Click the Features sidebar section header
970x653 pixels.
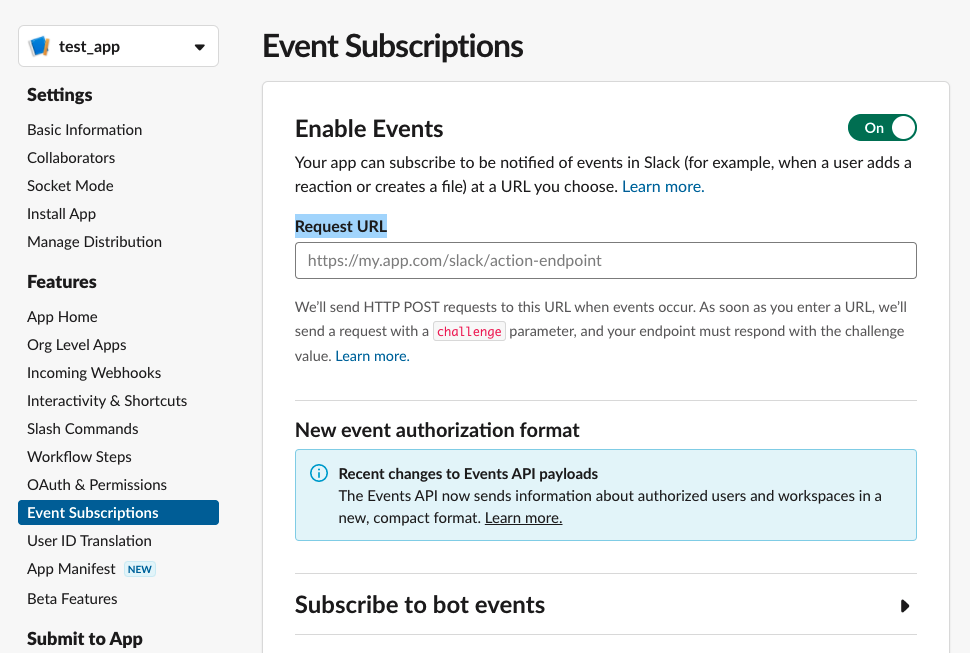click(x=62, y=282)
